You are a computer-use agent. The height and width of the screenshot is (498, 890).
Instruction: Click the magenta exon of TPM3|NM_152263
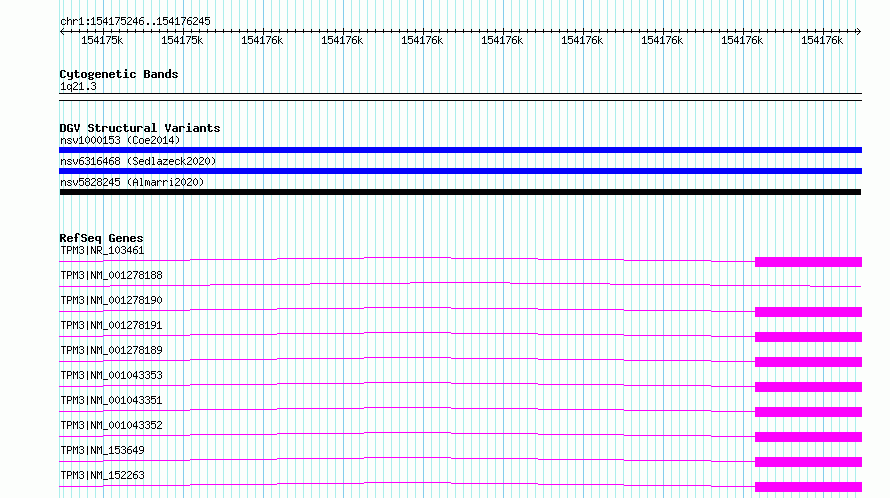(x=808, y=487)
